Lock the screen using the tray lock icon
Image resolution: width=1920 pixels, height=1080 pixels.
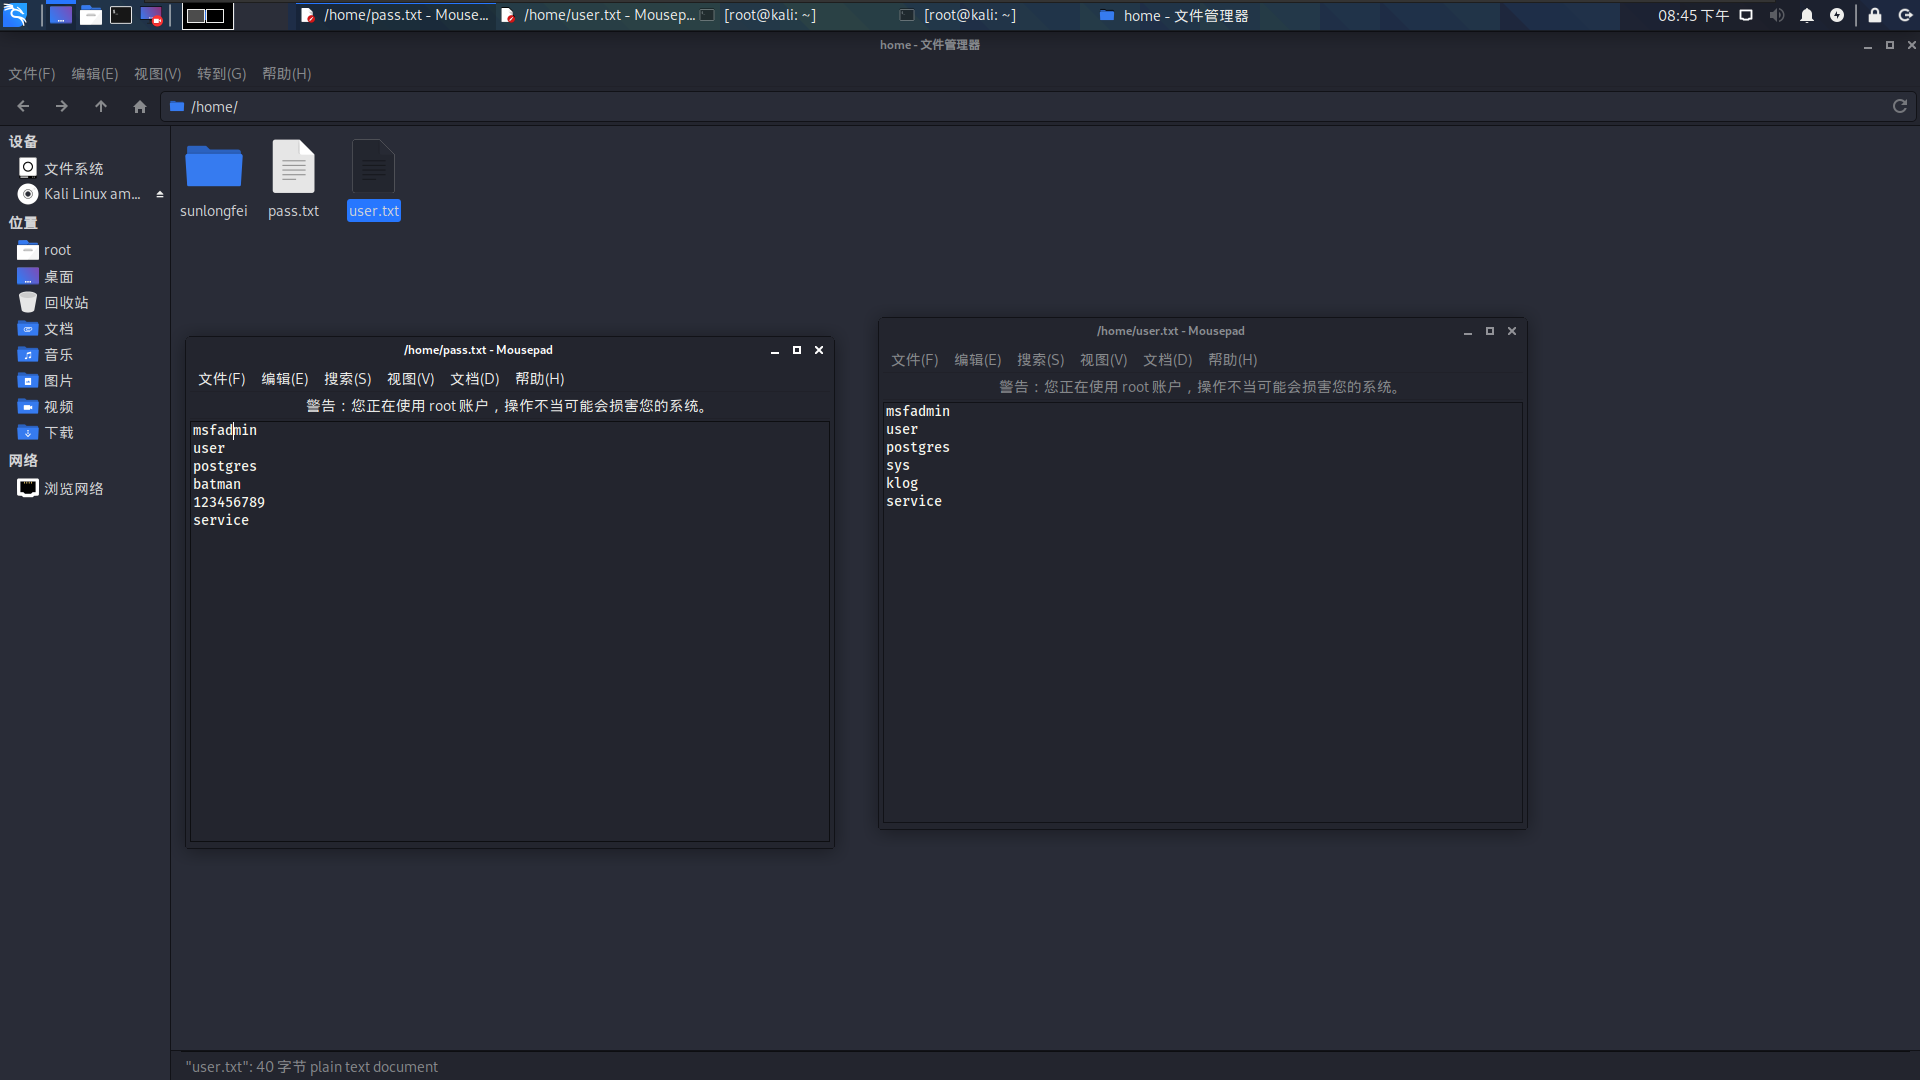(x=1875, y=15)
